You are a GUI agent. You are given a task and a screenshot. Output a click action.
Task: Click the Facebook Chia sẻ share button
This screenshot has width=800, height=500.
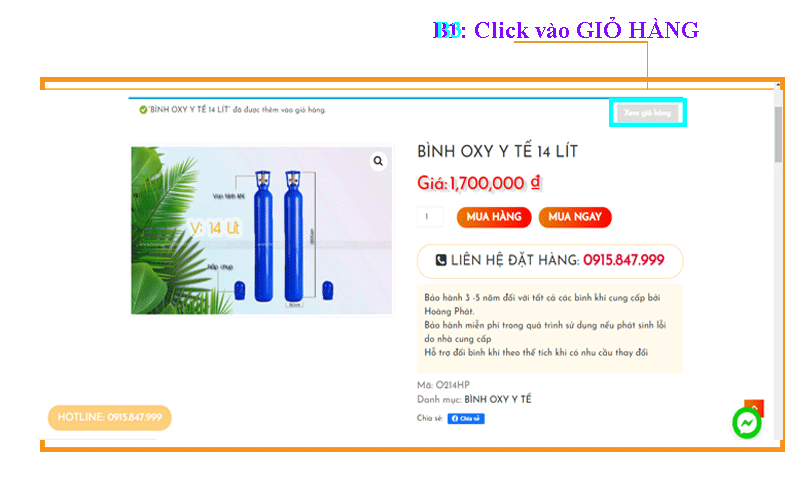click(466, 418)
